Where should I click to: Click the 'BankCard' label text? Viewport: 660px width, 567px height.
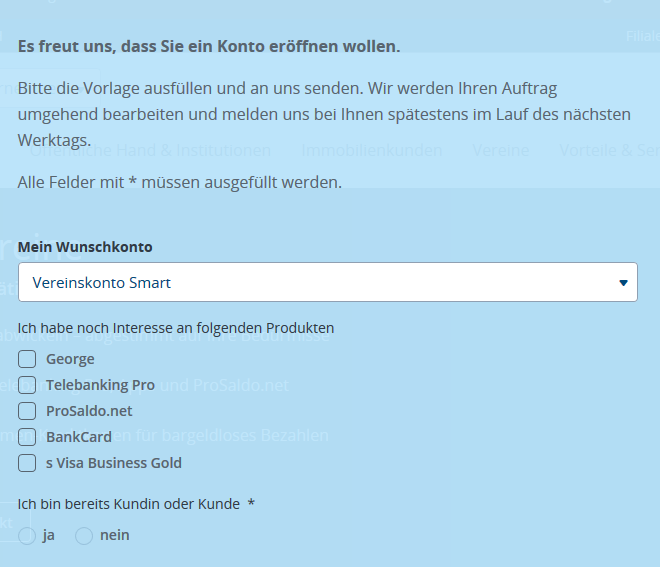coord(79,437)
